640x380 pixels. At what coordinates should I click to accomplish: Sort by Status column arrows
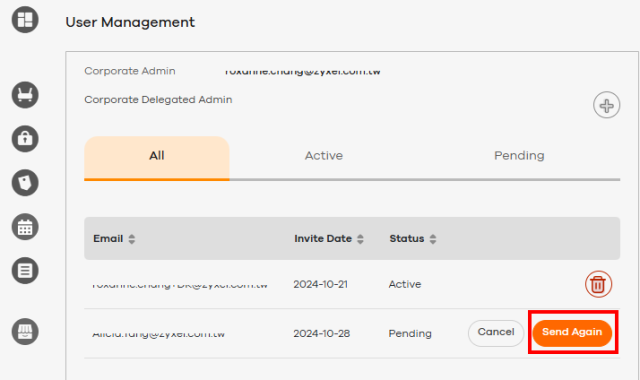[433, 239]
